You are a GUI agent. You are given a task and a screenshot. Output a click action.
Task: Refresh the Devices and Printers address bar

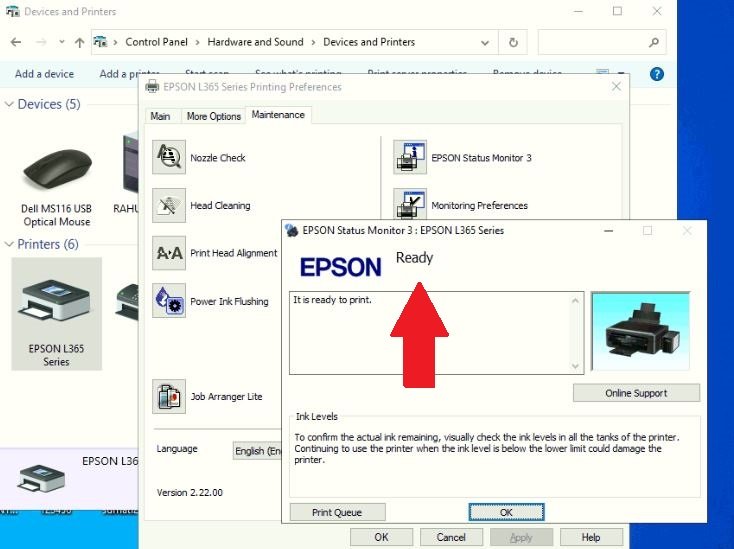point(513,43)
